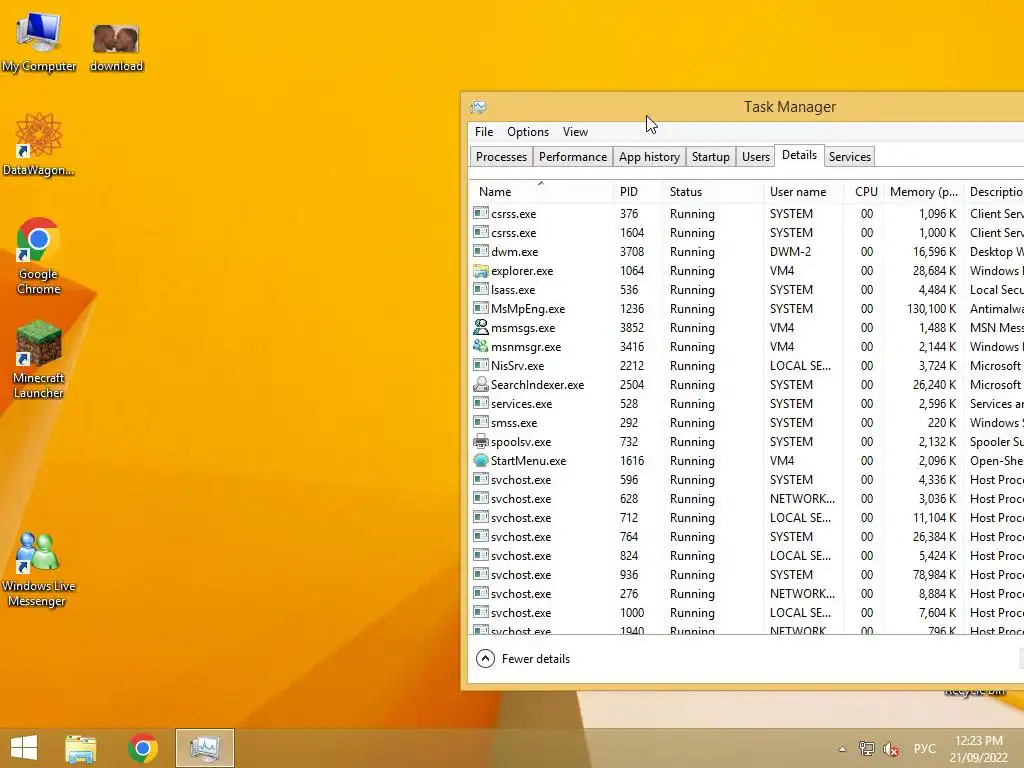Switch to the Startup tab
The image size is (1024, 768).
(x=711, y=157)
